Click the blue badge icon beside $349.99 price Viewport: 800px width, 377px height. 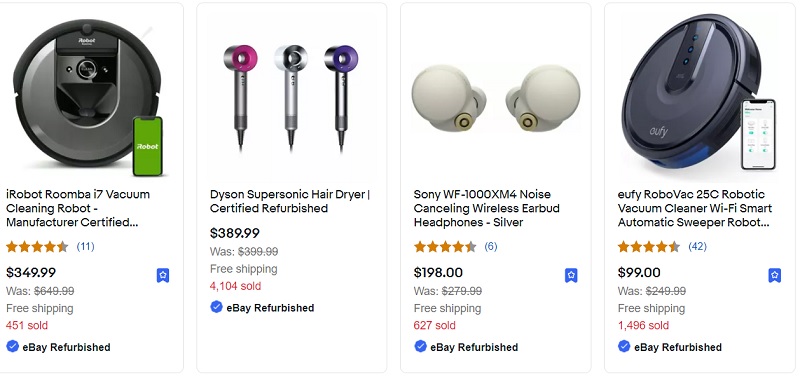coord(163,275)
